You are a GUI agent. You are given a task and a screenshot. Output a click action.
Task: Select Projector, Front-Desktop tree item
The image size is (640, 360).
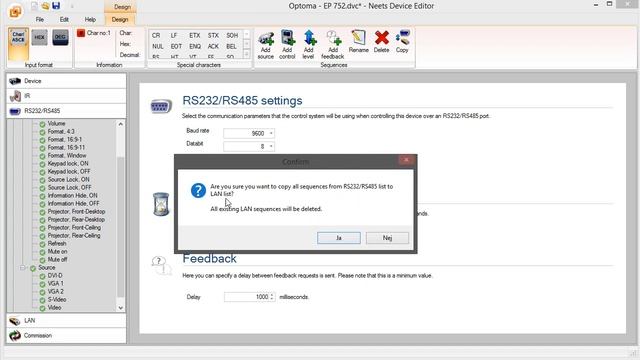pyautogui.click(x=76, y=211)
